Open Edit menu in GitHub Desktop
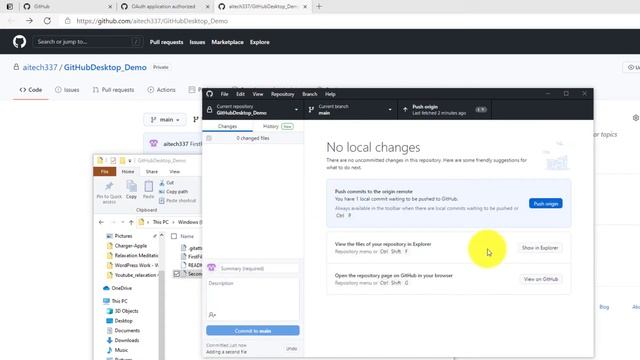 point(240,94)
